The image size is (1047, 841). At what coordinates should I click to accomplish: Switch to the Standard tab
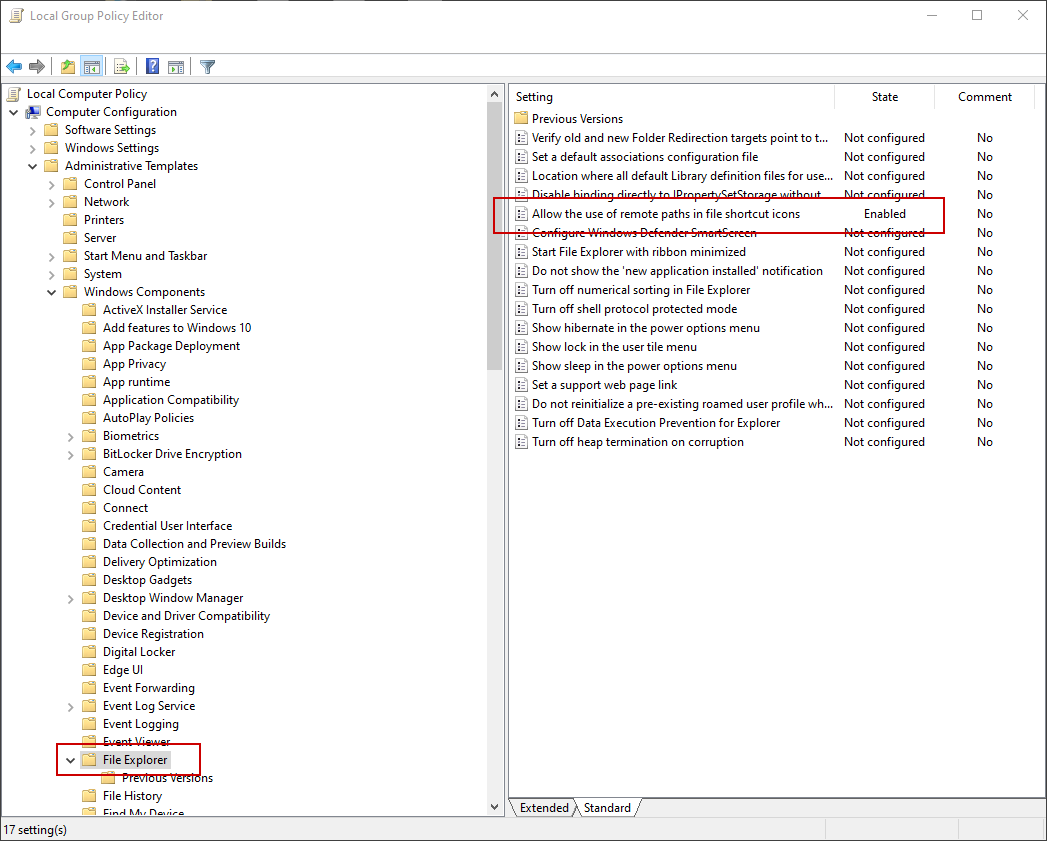[x=607, y=808]
